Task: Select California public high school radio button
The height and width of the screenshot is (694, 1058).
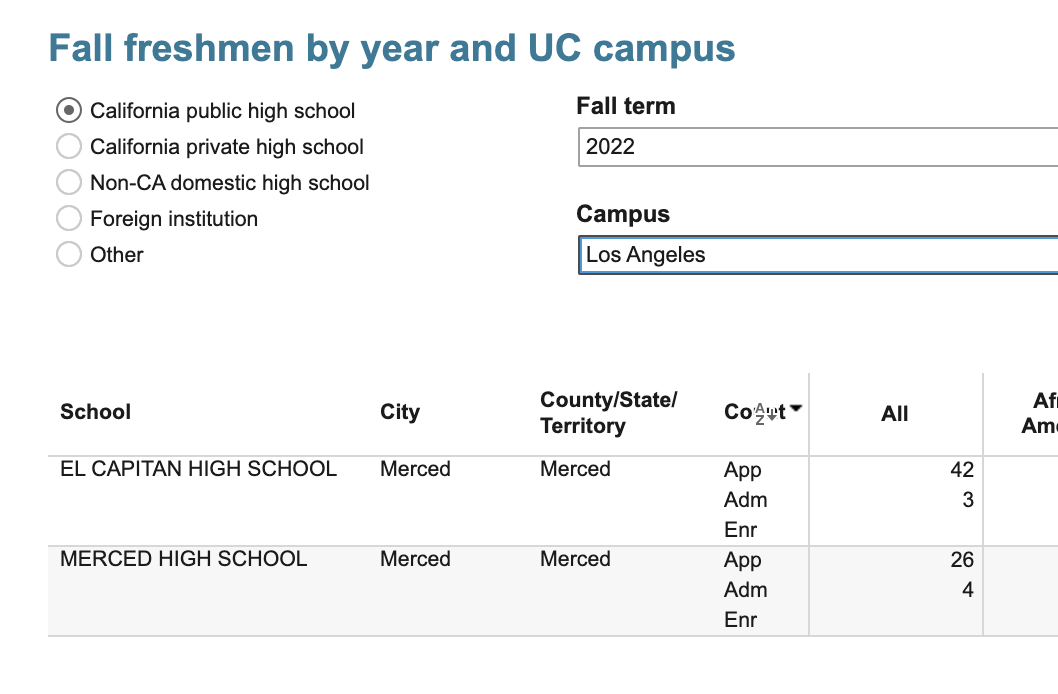Action: tap(69, 110)
